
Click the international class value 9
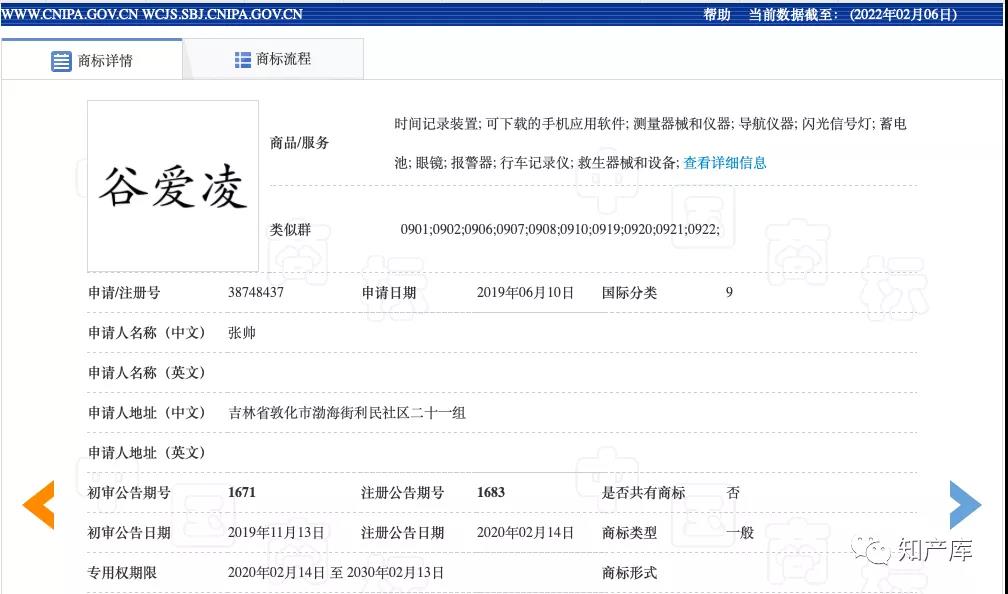coord(729,292)
